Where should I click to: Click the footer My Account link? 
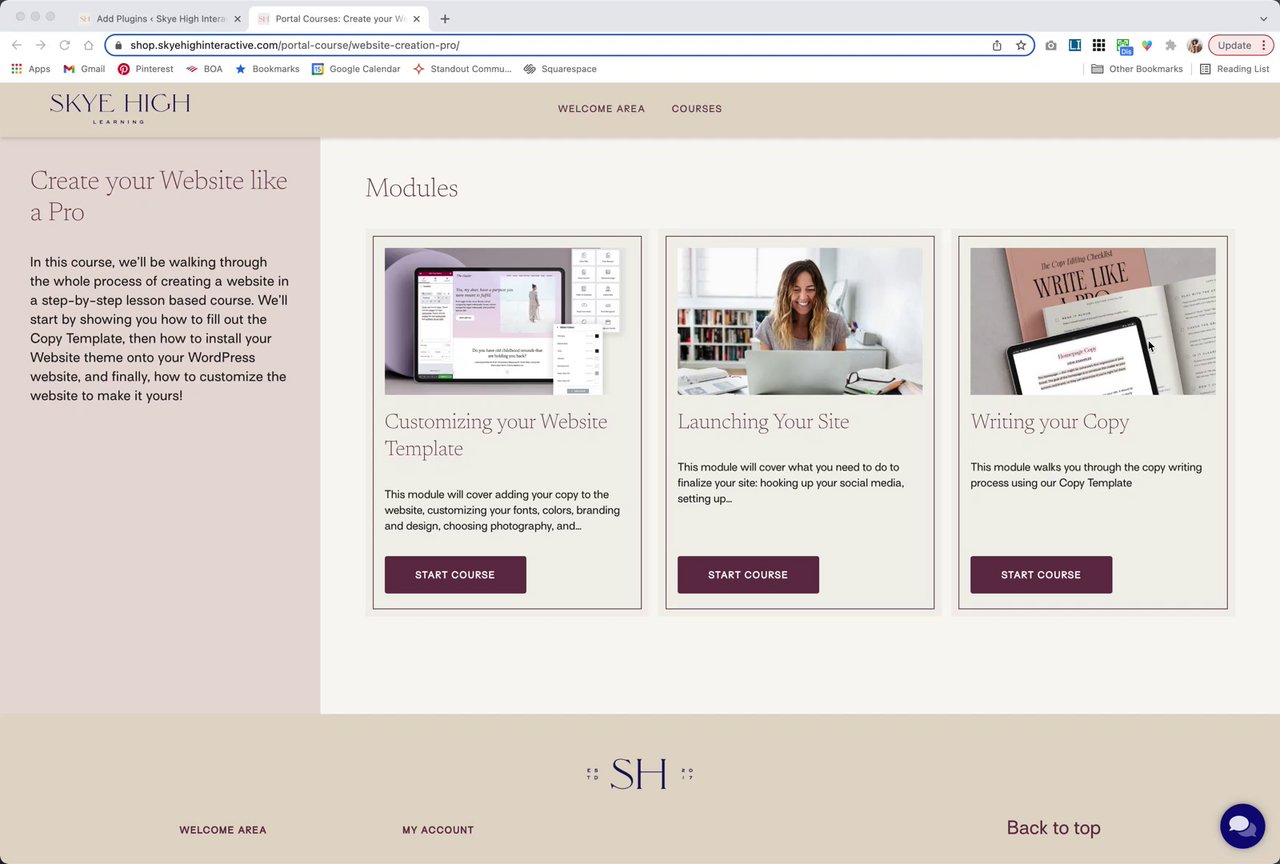pyautogui.click(x=438, y=830)
